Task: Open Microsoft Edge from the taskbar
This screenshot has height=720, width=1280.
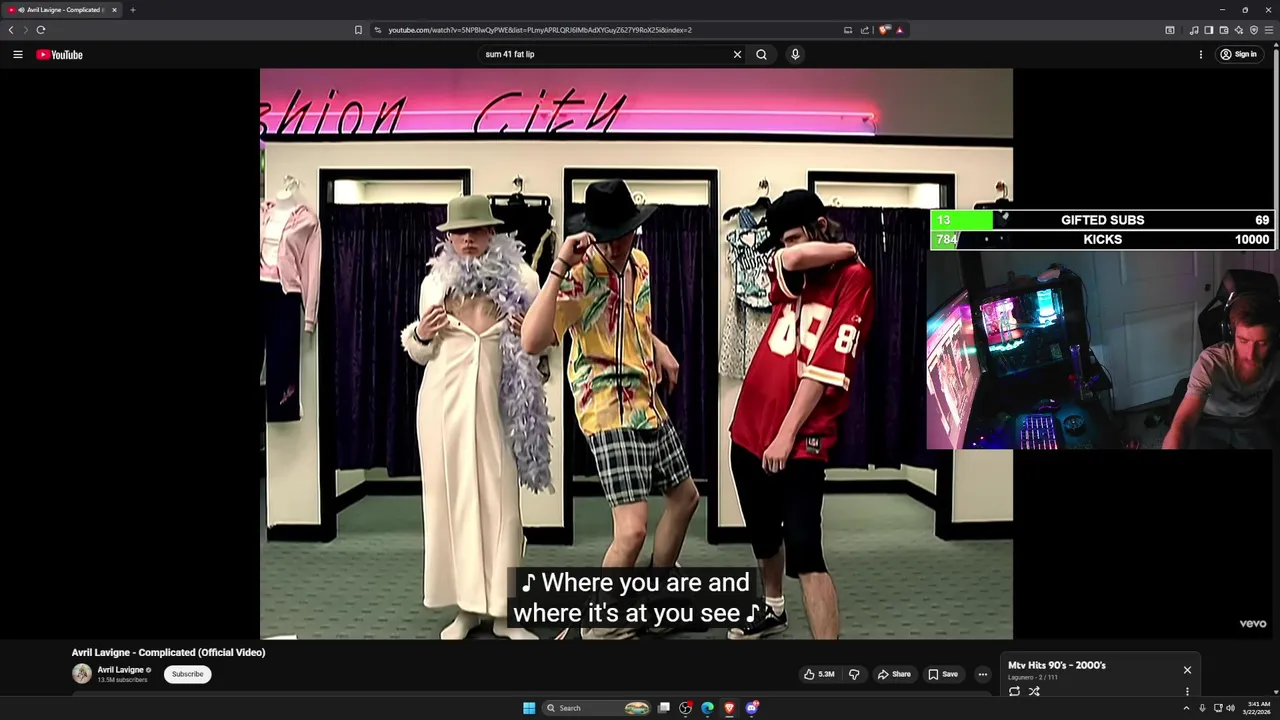Action: coord(707,708)
